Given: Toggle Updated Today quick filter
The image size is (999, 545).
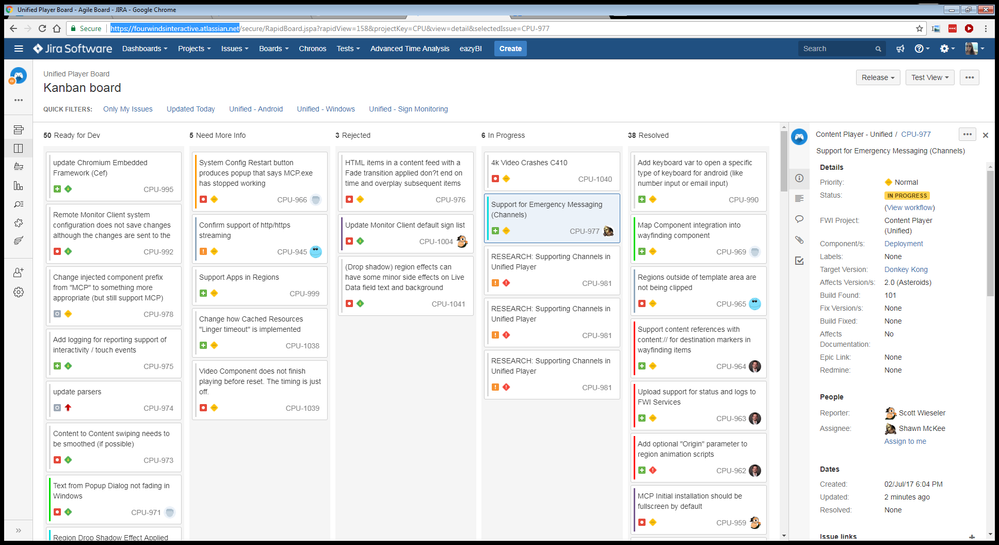Looking at the screenshot, I should (190, 109).
